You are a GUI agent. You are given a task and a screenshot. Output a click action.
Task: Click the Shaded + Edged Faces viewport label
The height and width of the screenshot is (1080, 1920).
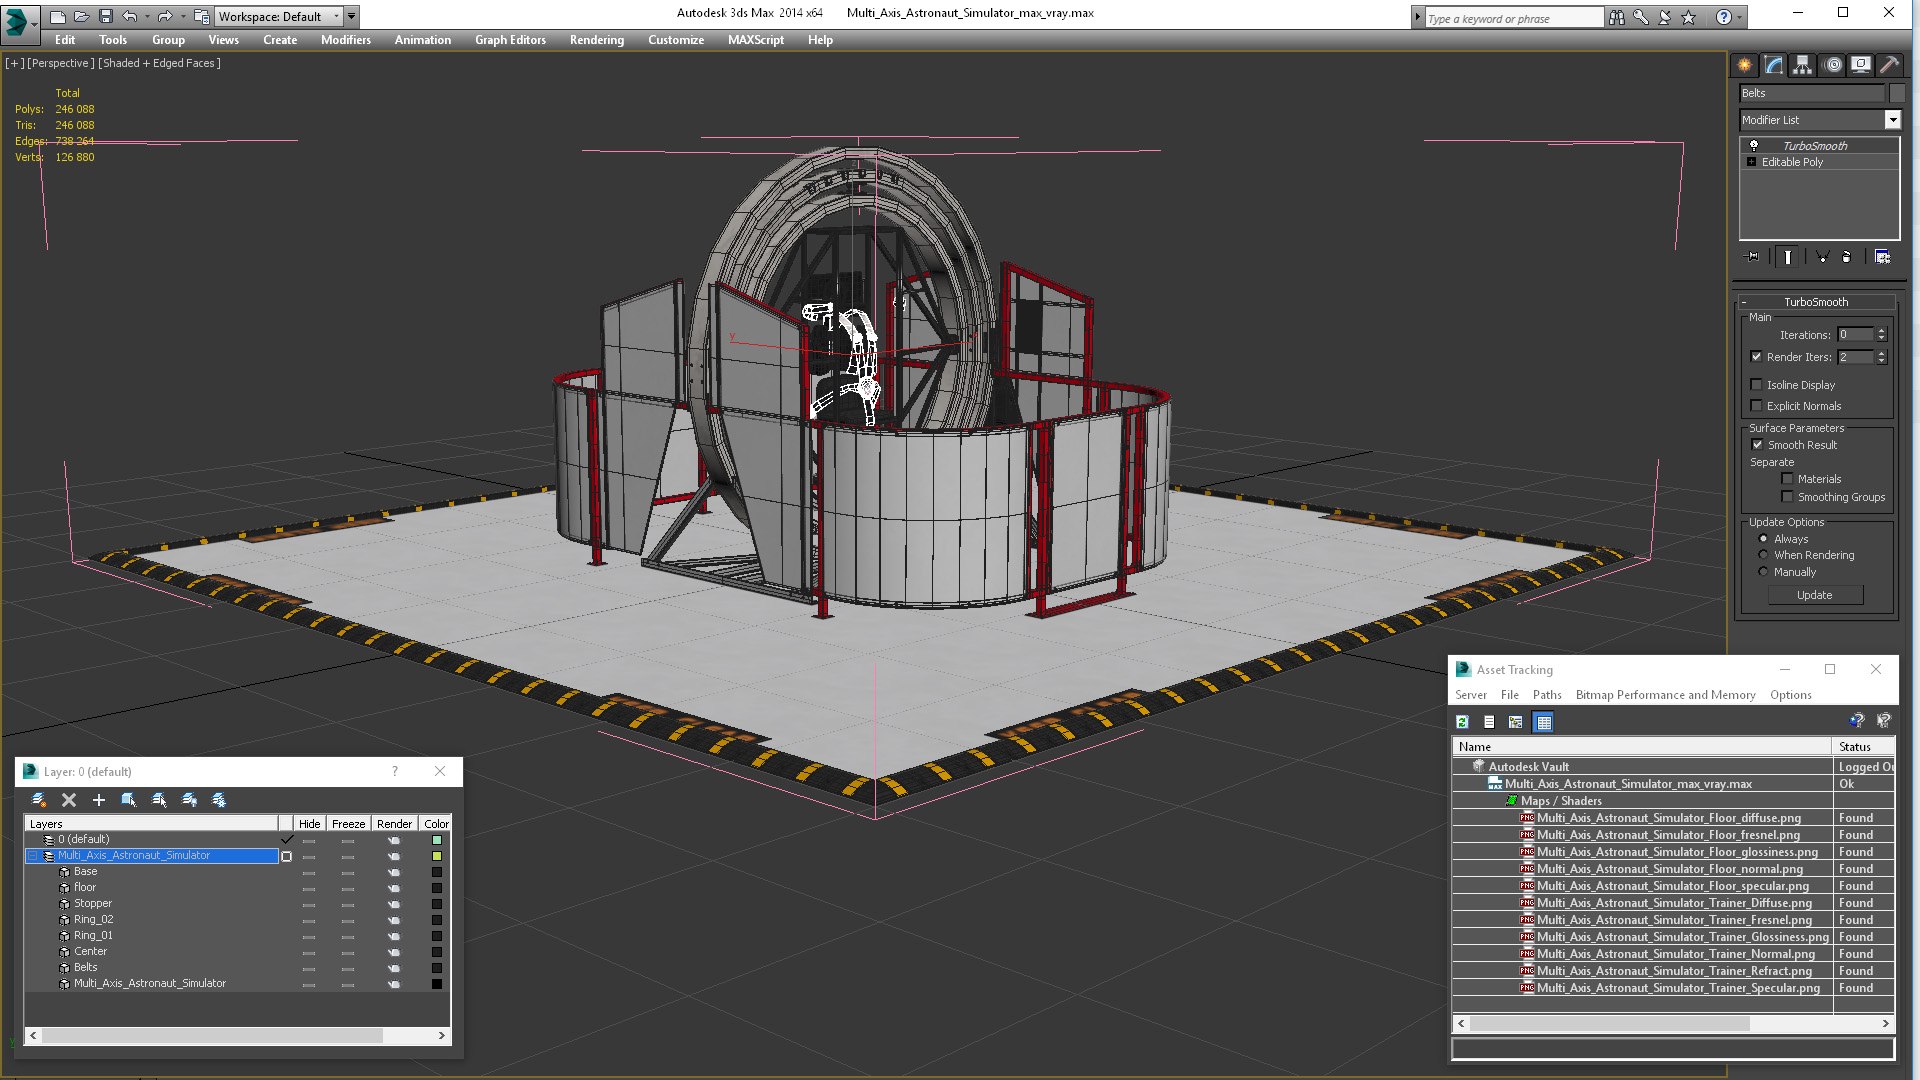[160, 63]
